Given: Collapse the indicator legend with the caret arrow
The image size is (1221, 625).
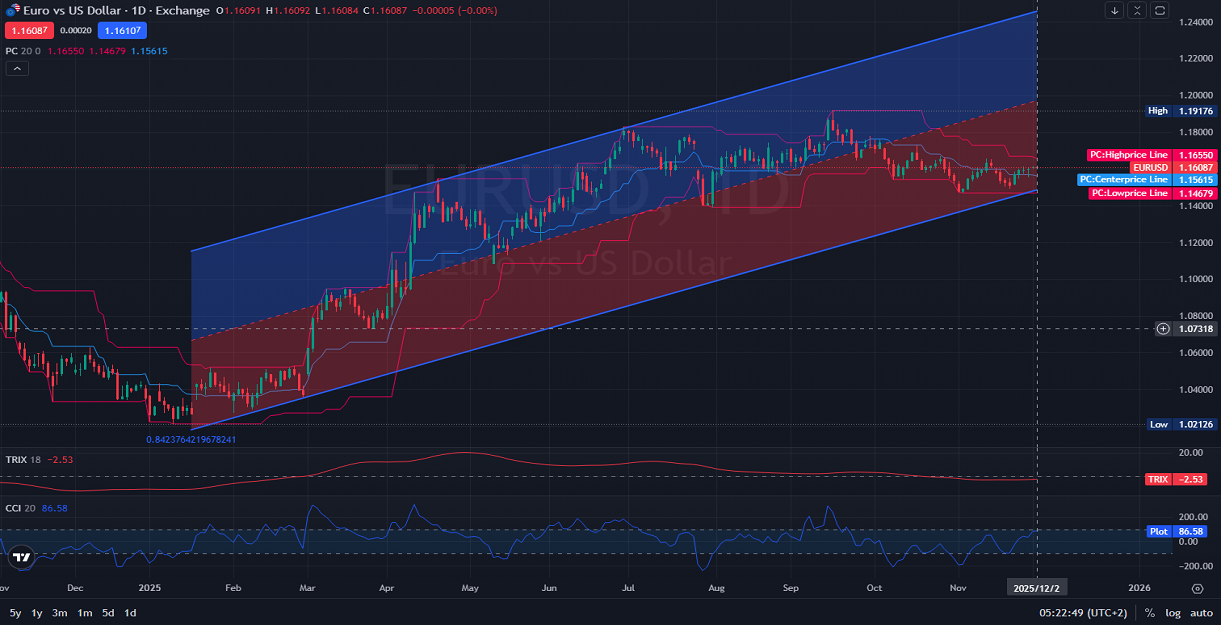Looking at the screenshot, I should tap(16, 68).
